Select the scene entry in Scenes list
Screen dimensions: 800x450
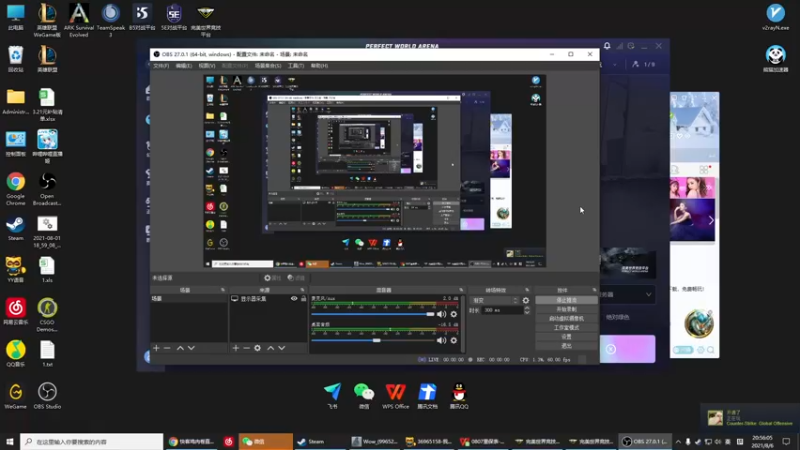[x=189, y=299]
